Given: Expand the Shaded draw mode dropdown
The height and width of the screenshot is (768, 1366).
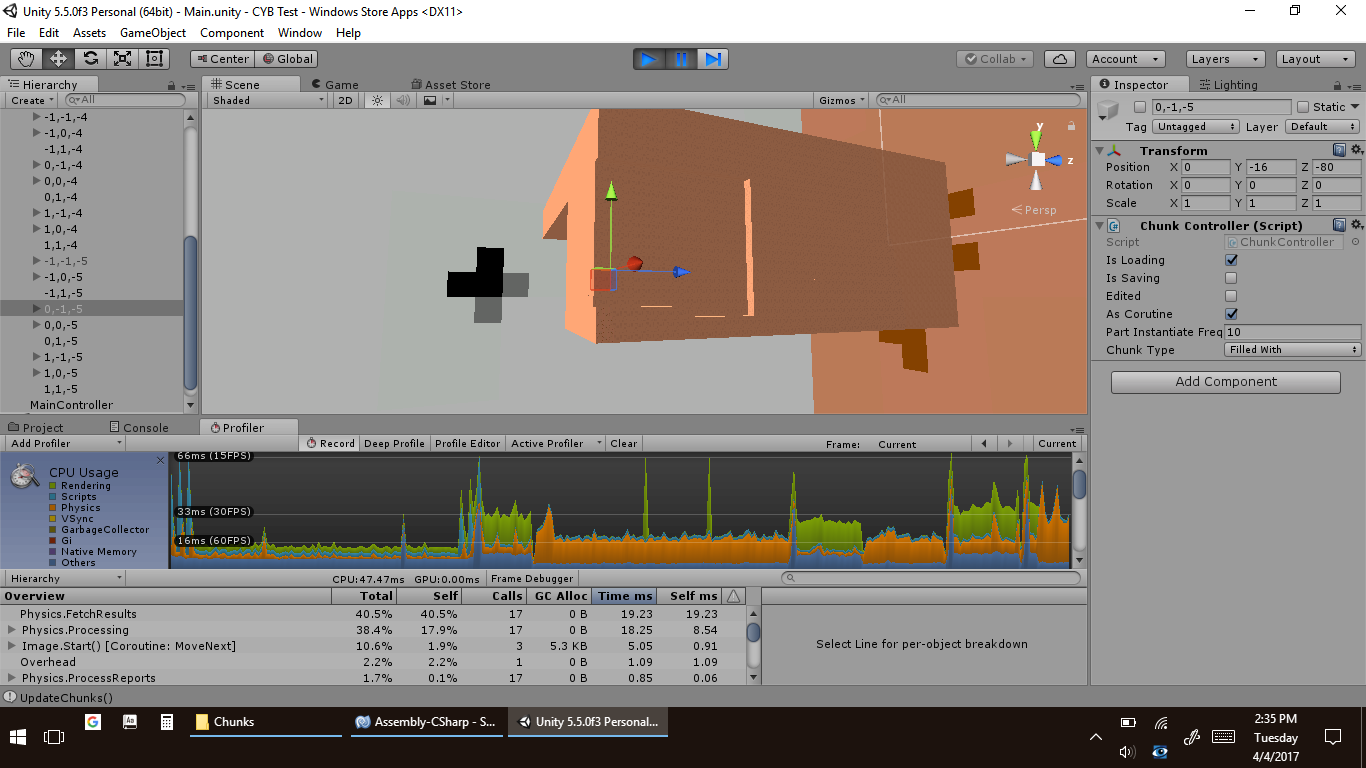Looking at the screenshot, I should 267,100.
